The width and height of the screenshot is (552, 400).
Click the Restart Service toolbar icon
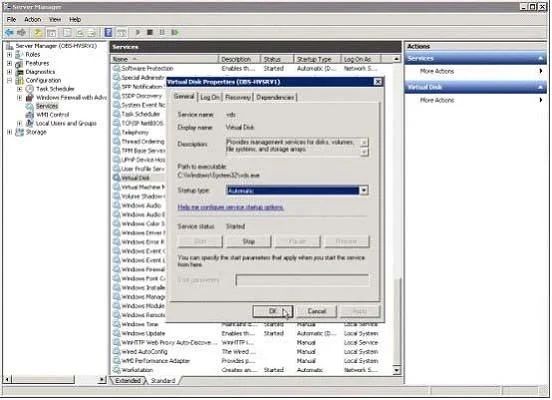[175, 33]
